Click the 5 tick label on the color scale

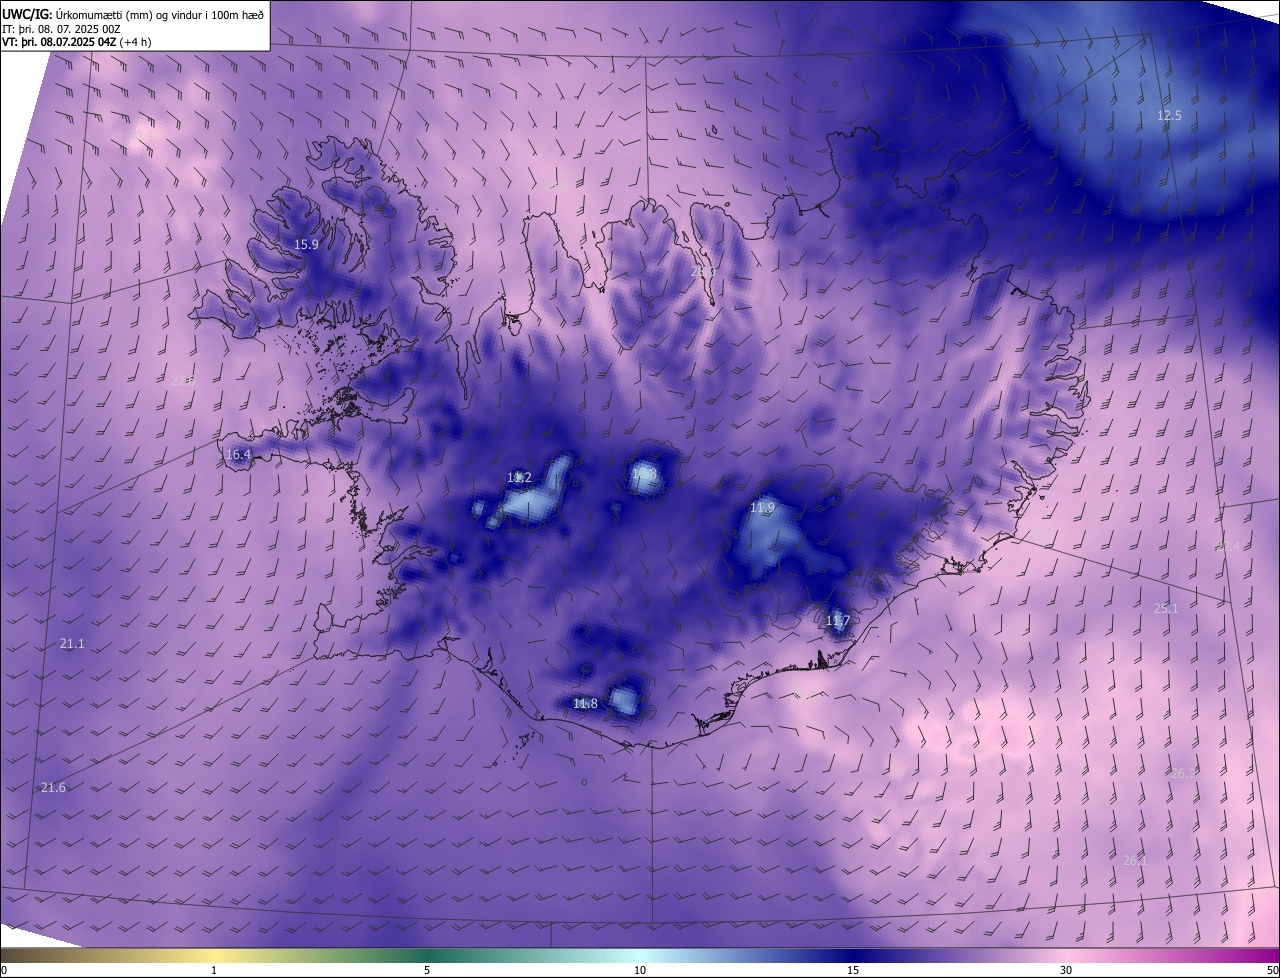pos(427,970)
